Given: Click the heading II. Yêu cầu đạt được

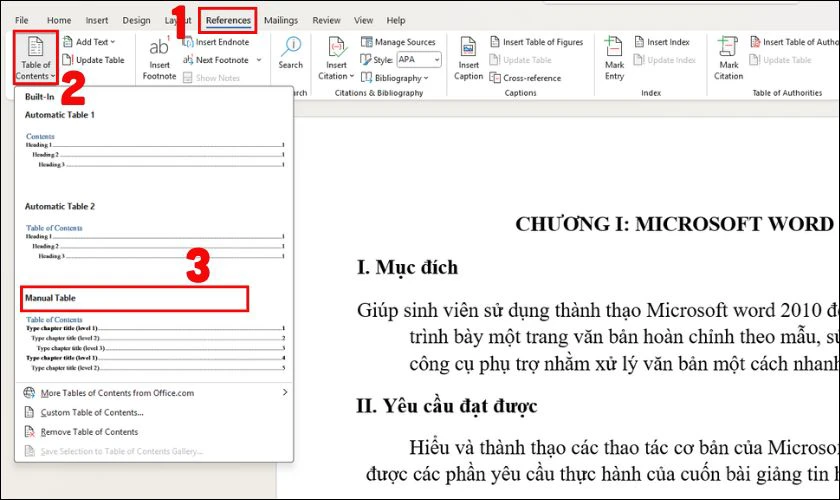Looking at the screenshot, I should [446, 406].
